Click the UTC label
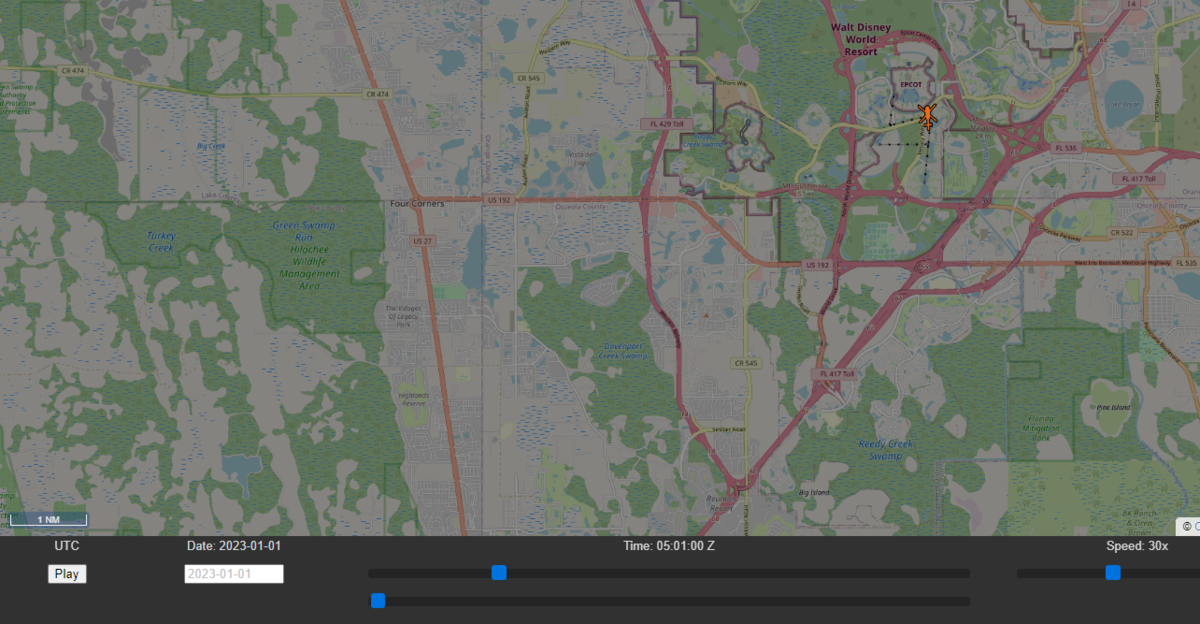 point(67,545)
